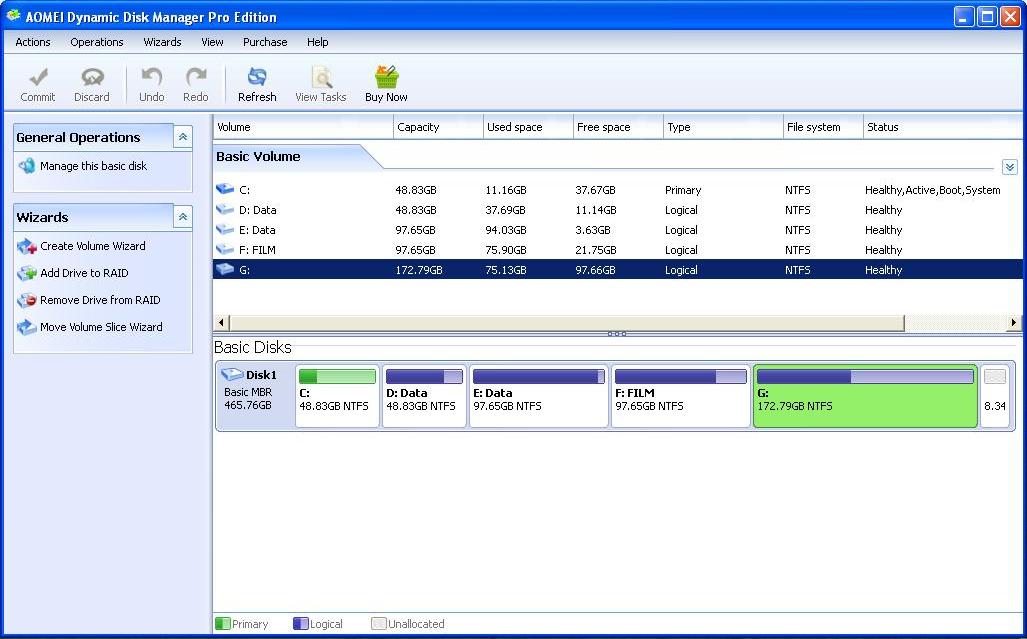The width and height of the screenshot is (1027, 639).
Task: Open the Actions menu
Action: (x=33, y=42)
